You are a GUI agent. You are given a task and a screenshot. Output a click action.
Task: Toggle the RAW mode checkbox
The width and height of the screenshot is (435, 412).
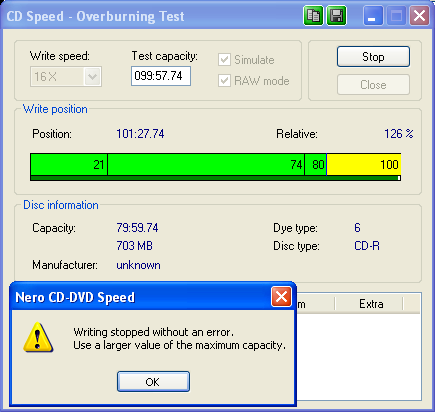click(x=224, y=81)
